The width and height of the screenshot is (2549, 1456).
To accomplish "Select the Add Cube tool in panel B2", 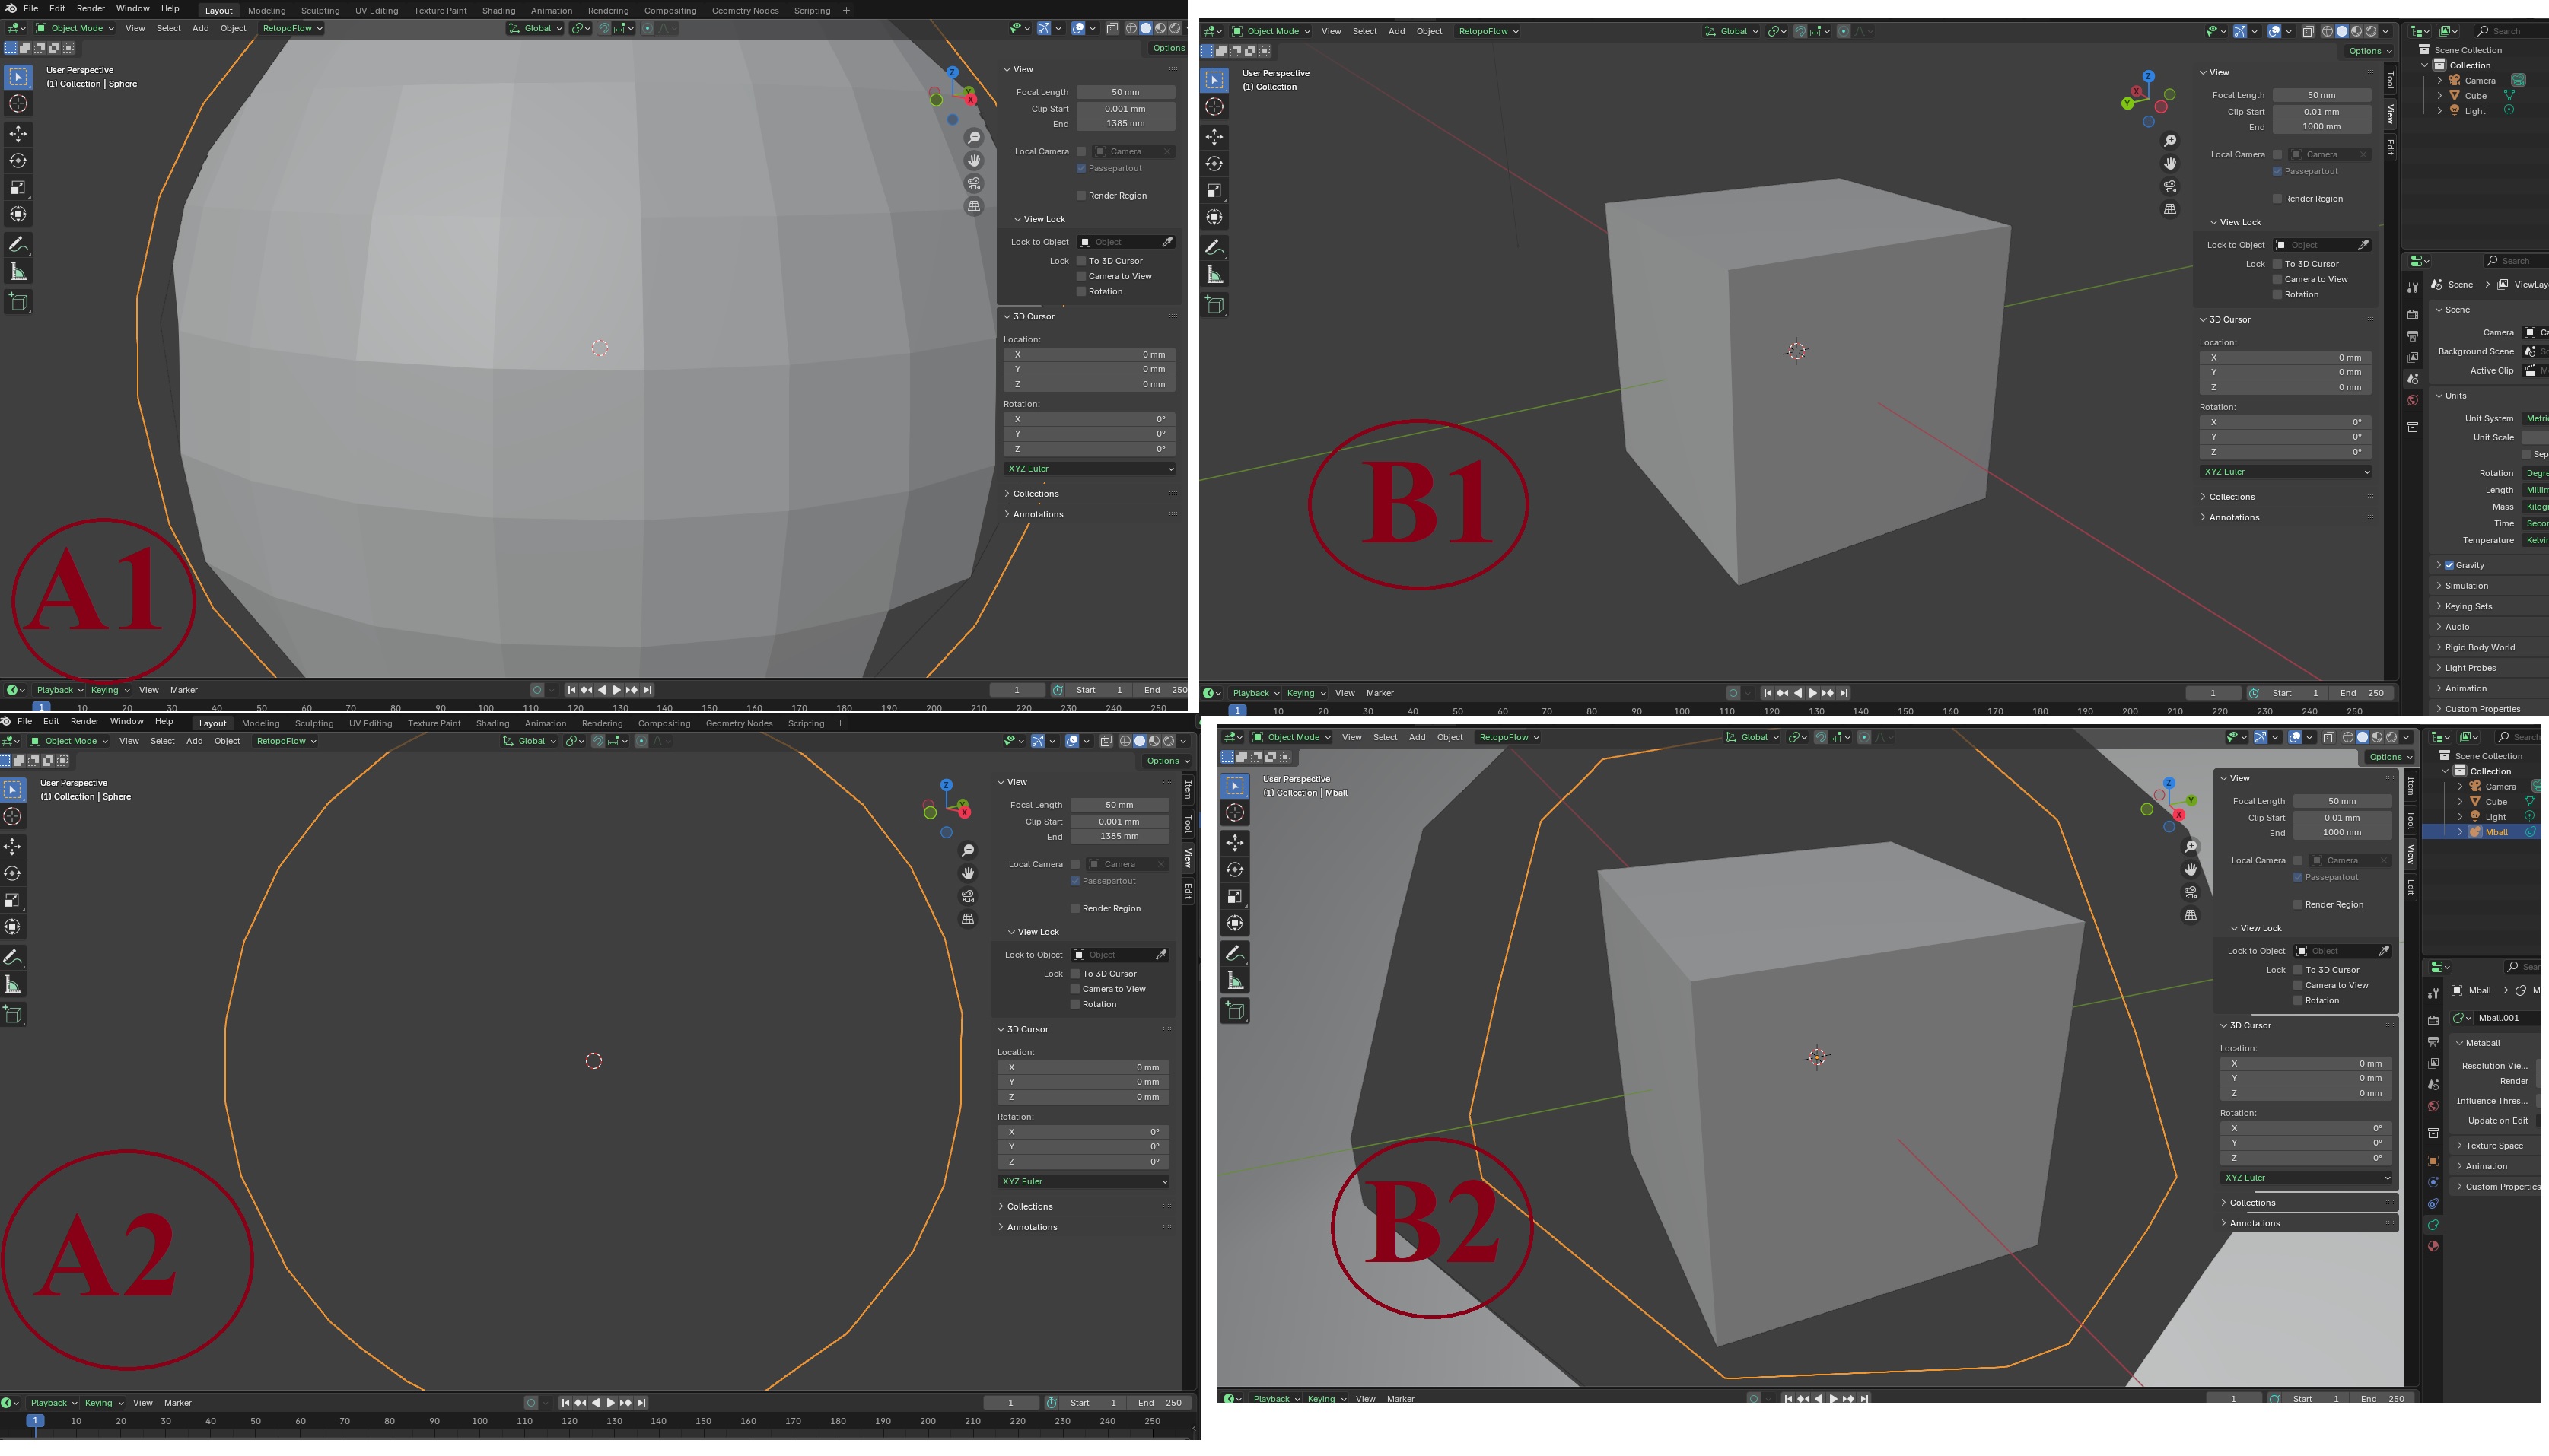I will 1235,1011.
